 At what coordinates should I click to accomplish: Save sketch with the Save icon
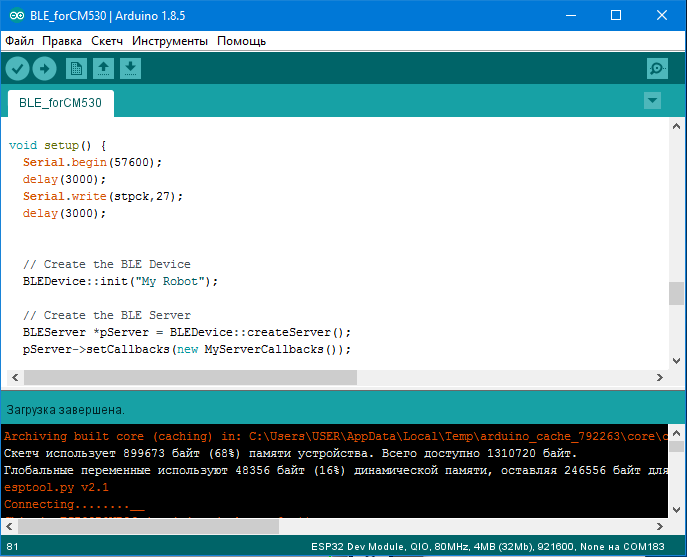131,68
